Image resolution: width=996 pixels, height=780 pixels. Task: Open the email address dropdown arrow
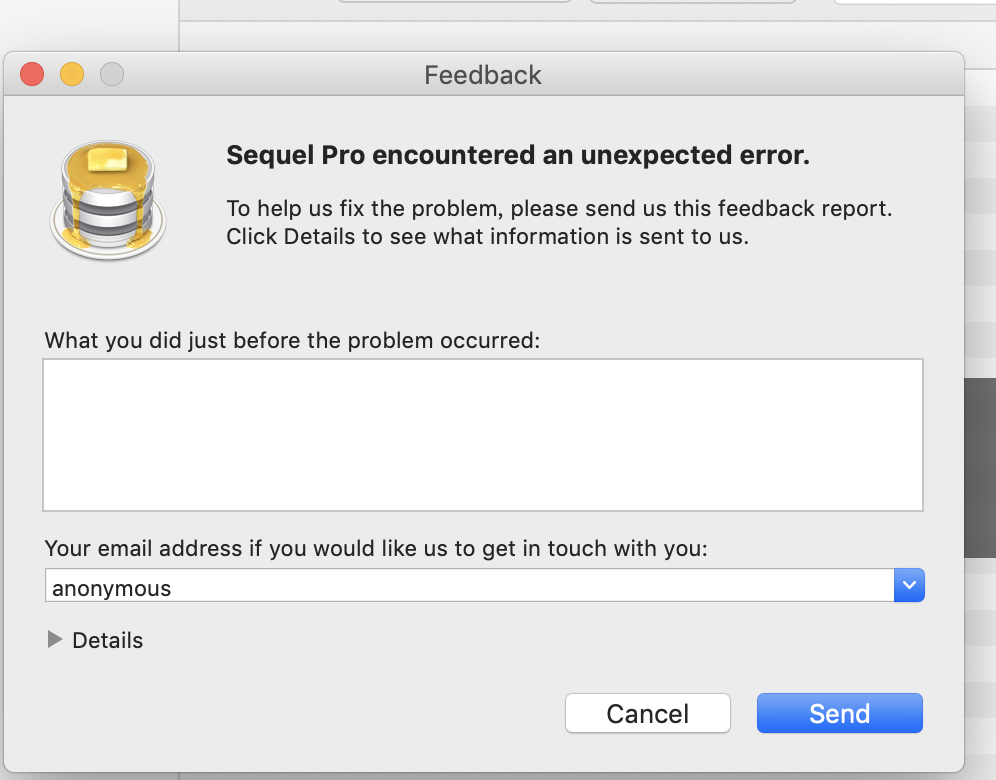pyautogui.click(x=909, y=586)
